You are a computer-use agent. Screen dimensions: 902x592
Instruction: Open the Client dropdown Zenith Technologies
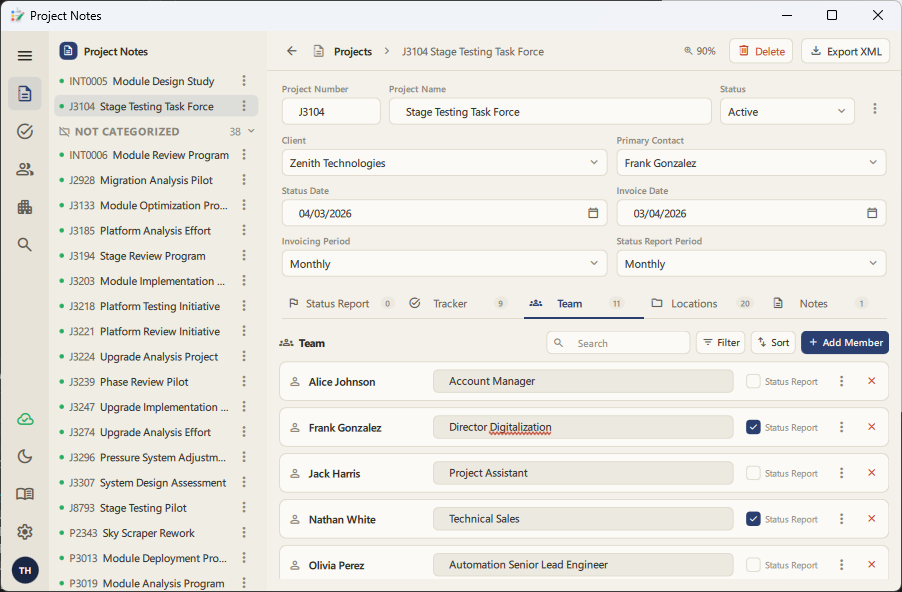pos(444,163)
